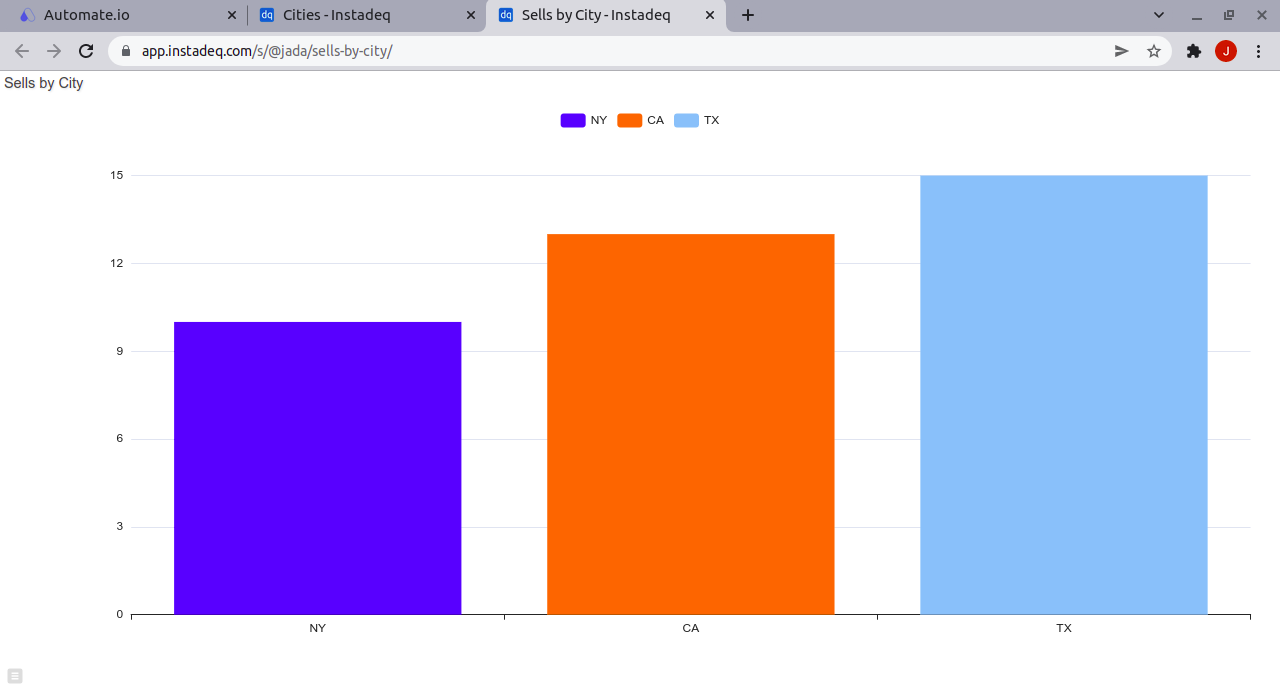Close the Cities - Instadeq tab
This screenshot has height=691, width=1280.
471,15
